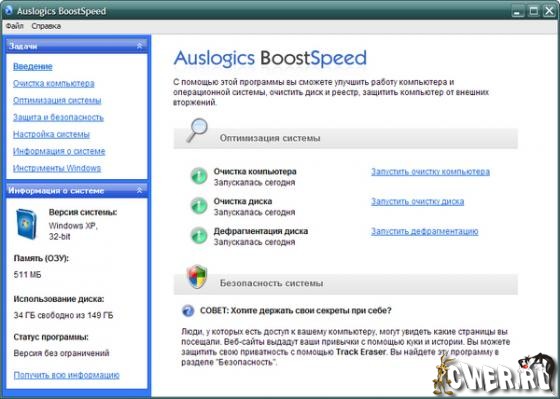Screen dimensions: 560x399
Task: Click Получить всю информацию link
Action: click(x=66, y=375)
